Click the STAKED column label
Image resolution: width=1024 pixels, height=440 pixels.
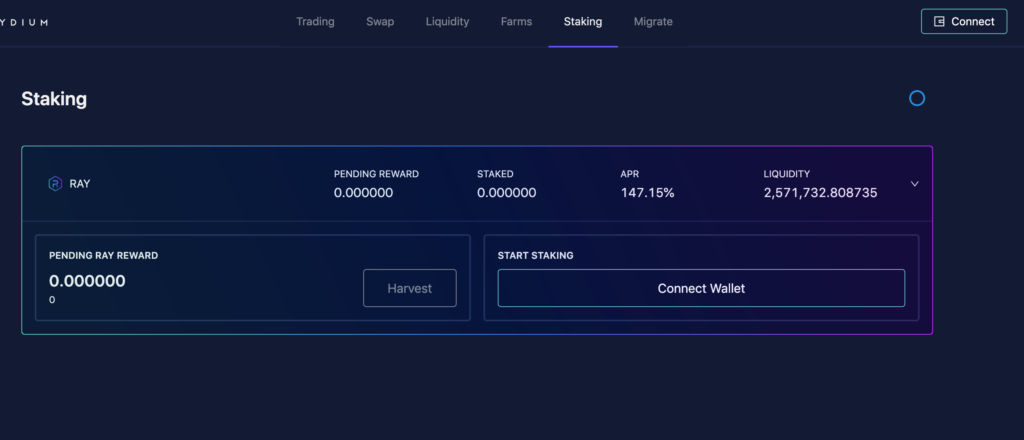495,174
